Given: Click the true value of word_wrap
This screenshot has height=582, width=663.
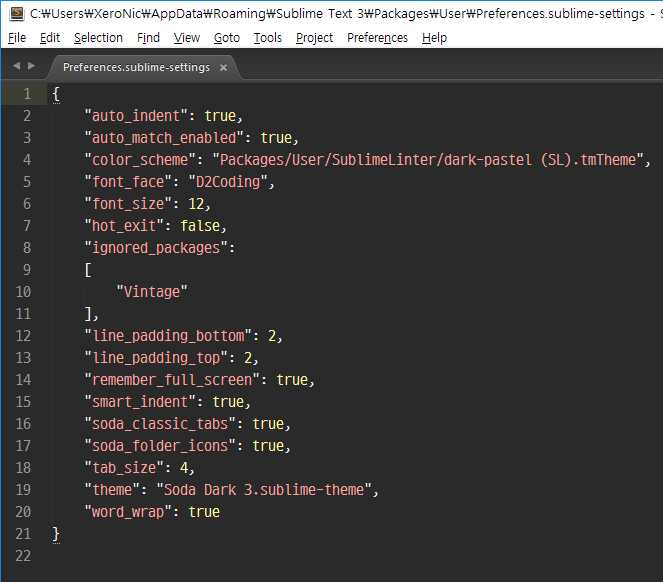Looking at the screenshot, I should [204, 512].
